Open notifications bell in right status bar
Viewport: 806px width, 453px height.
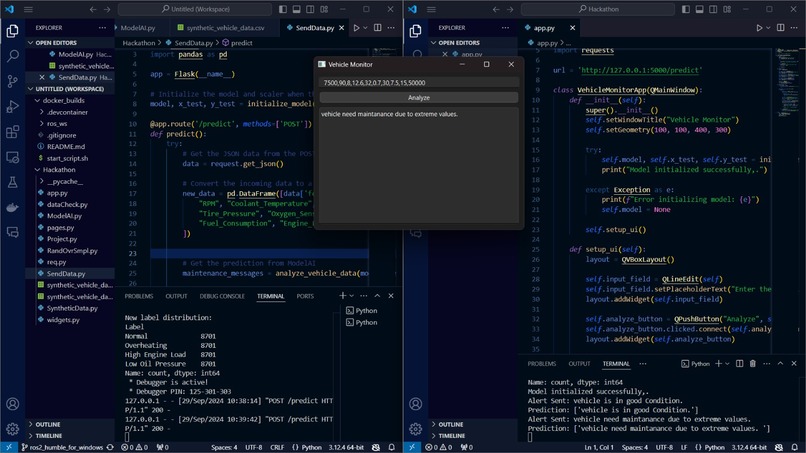point(795,447)
